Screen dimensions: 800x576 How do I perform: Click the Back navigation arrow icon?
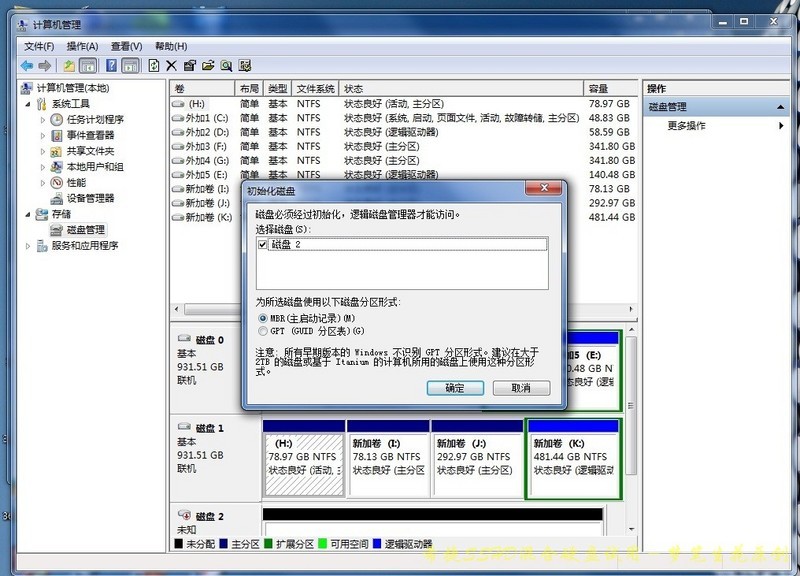[27, 65]
